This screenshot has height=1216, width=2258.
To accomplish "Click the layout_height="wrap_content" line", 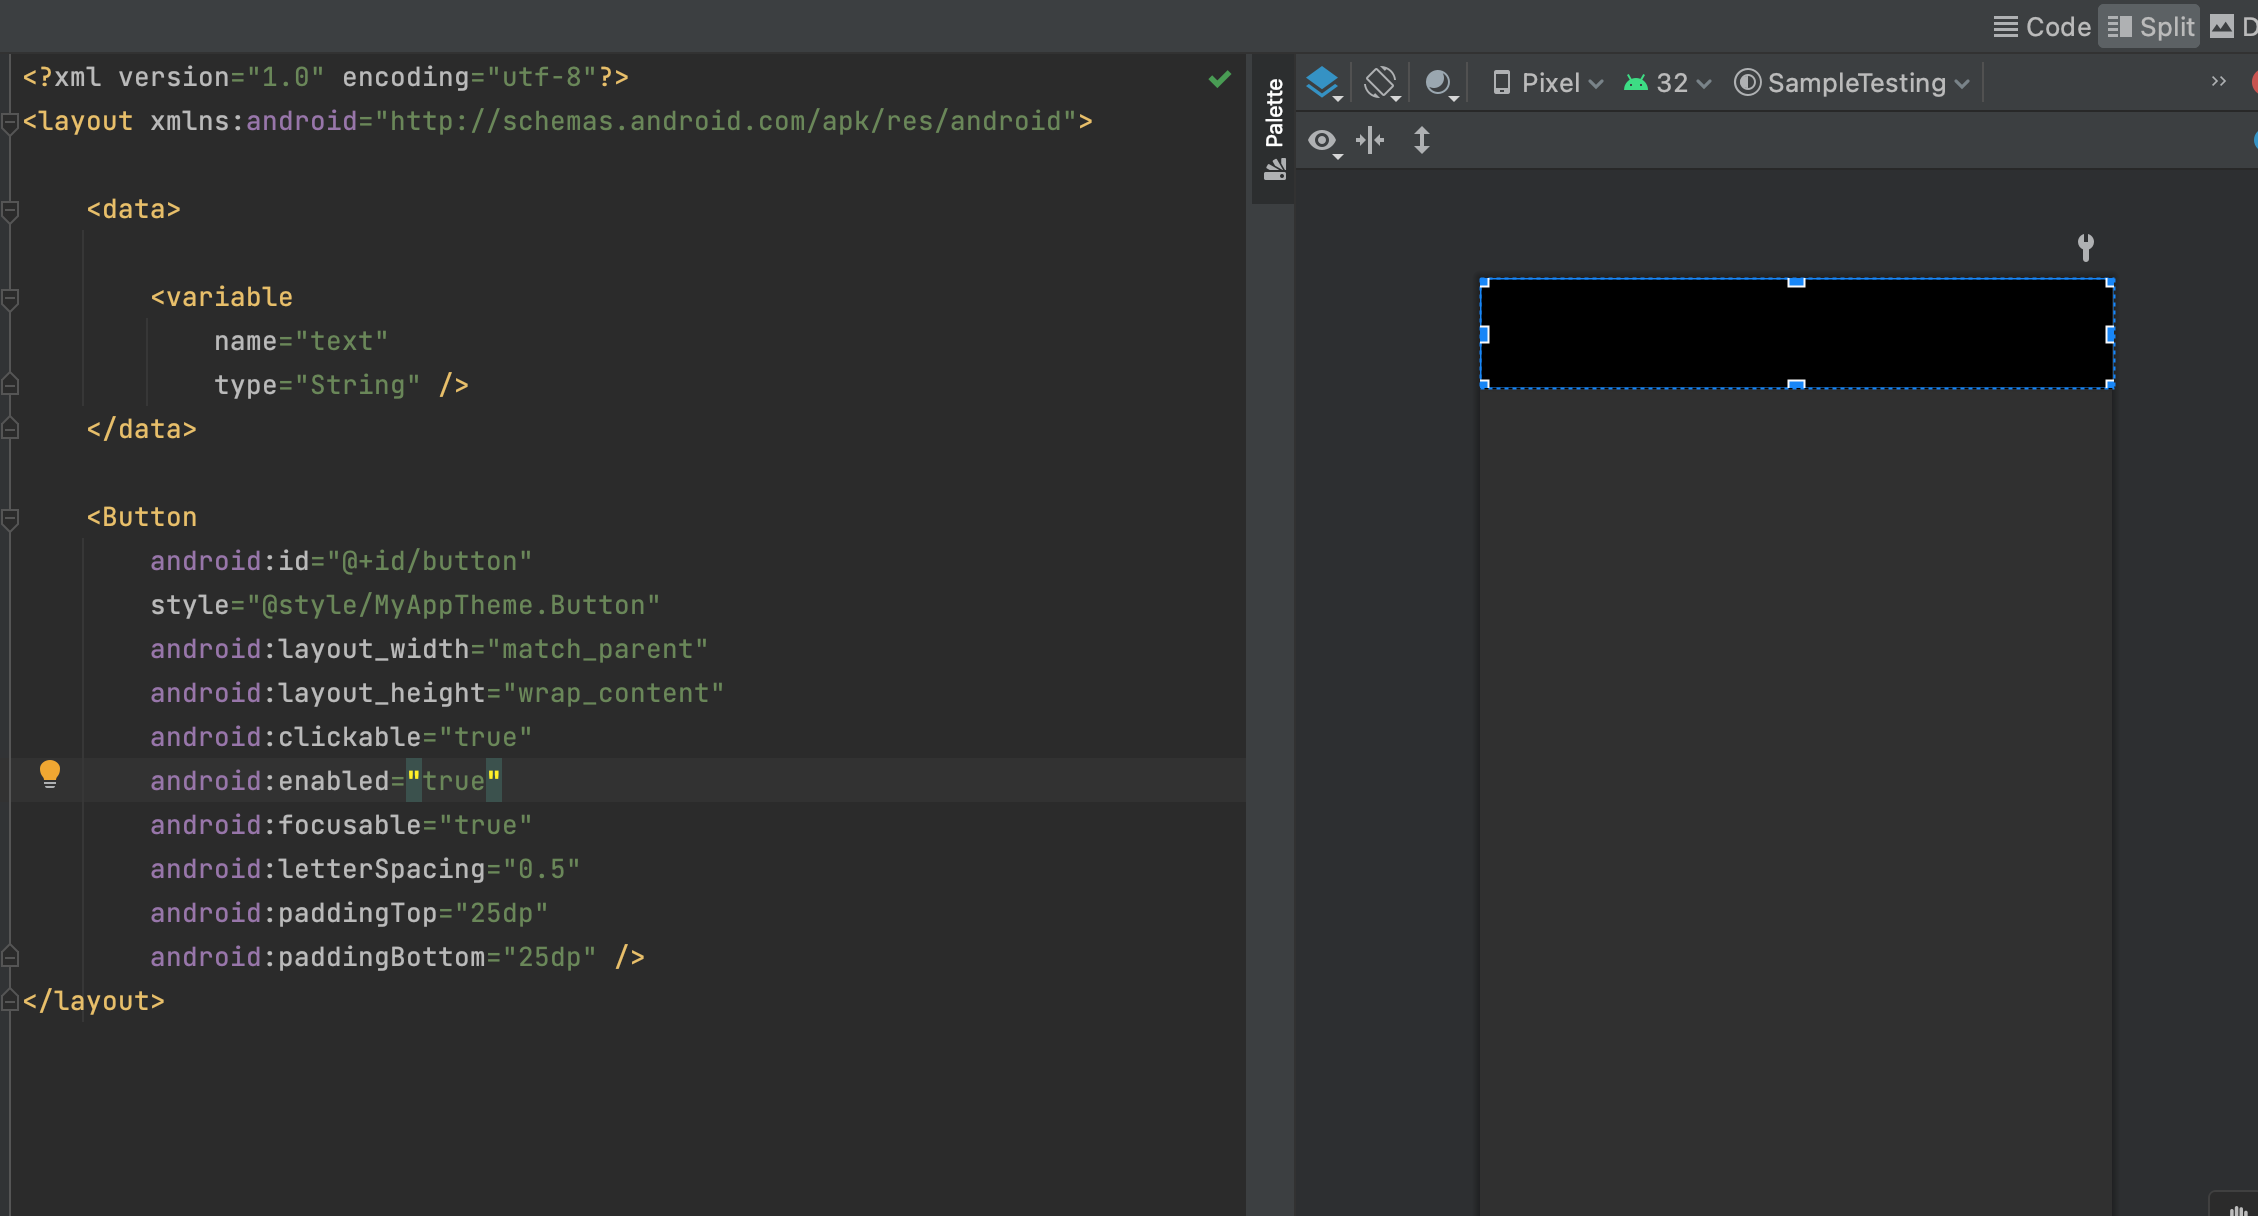I will point(437,693).
